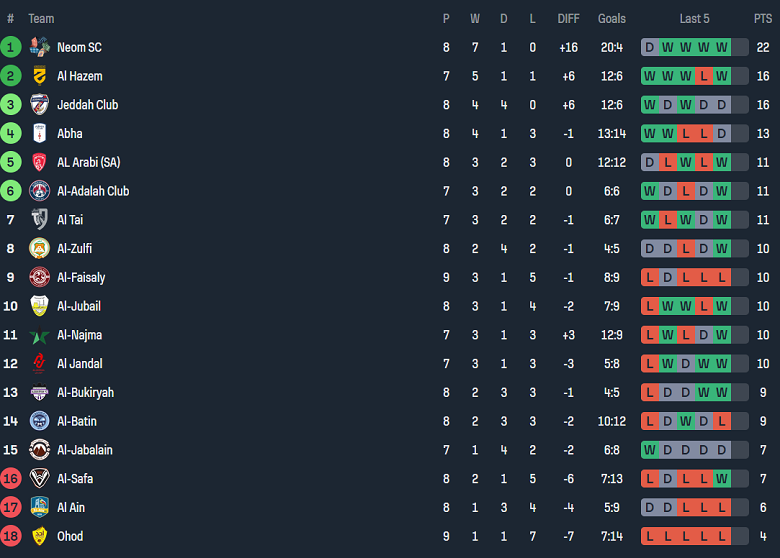The image size is (780, 558).
Task: Click the Al Hazem team crest
Action: (39, 76)
